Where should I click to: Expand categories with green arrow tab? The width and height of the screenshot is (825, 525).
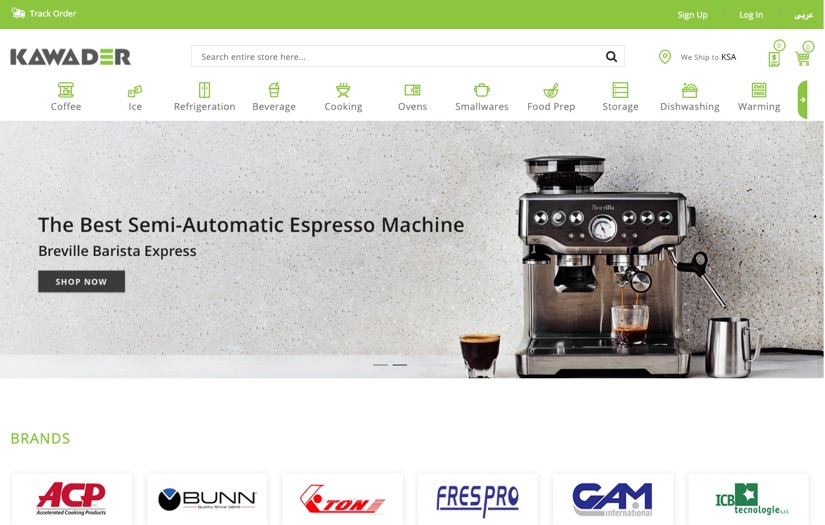(802, 100)
